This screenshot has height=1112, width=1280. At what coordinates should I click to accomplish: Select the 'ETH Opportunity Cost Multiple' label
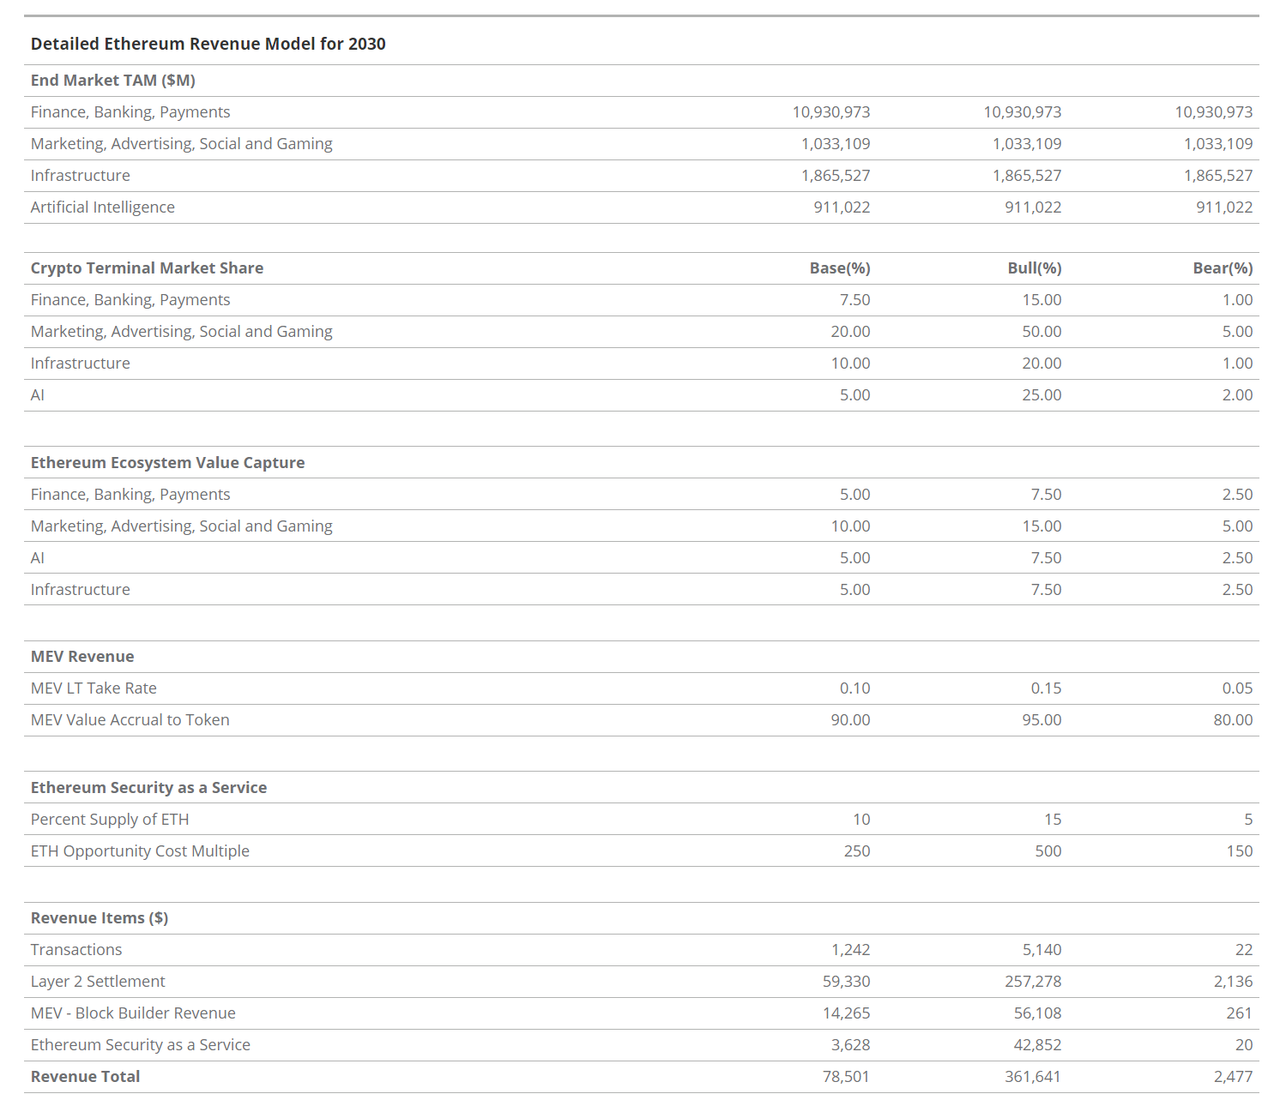(140, 851)
